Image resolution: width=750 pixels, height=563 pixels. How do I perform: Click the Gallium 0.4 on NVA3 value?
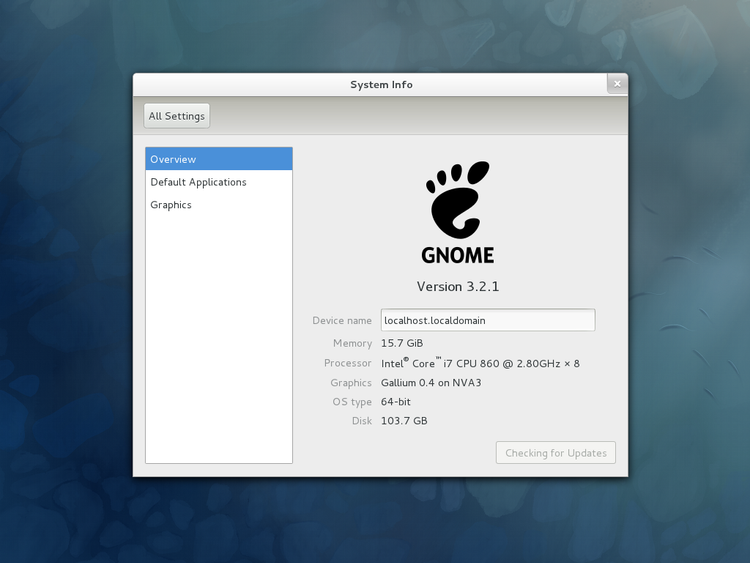point(431,383)
